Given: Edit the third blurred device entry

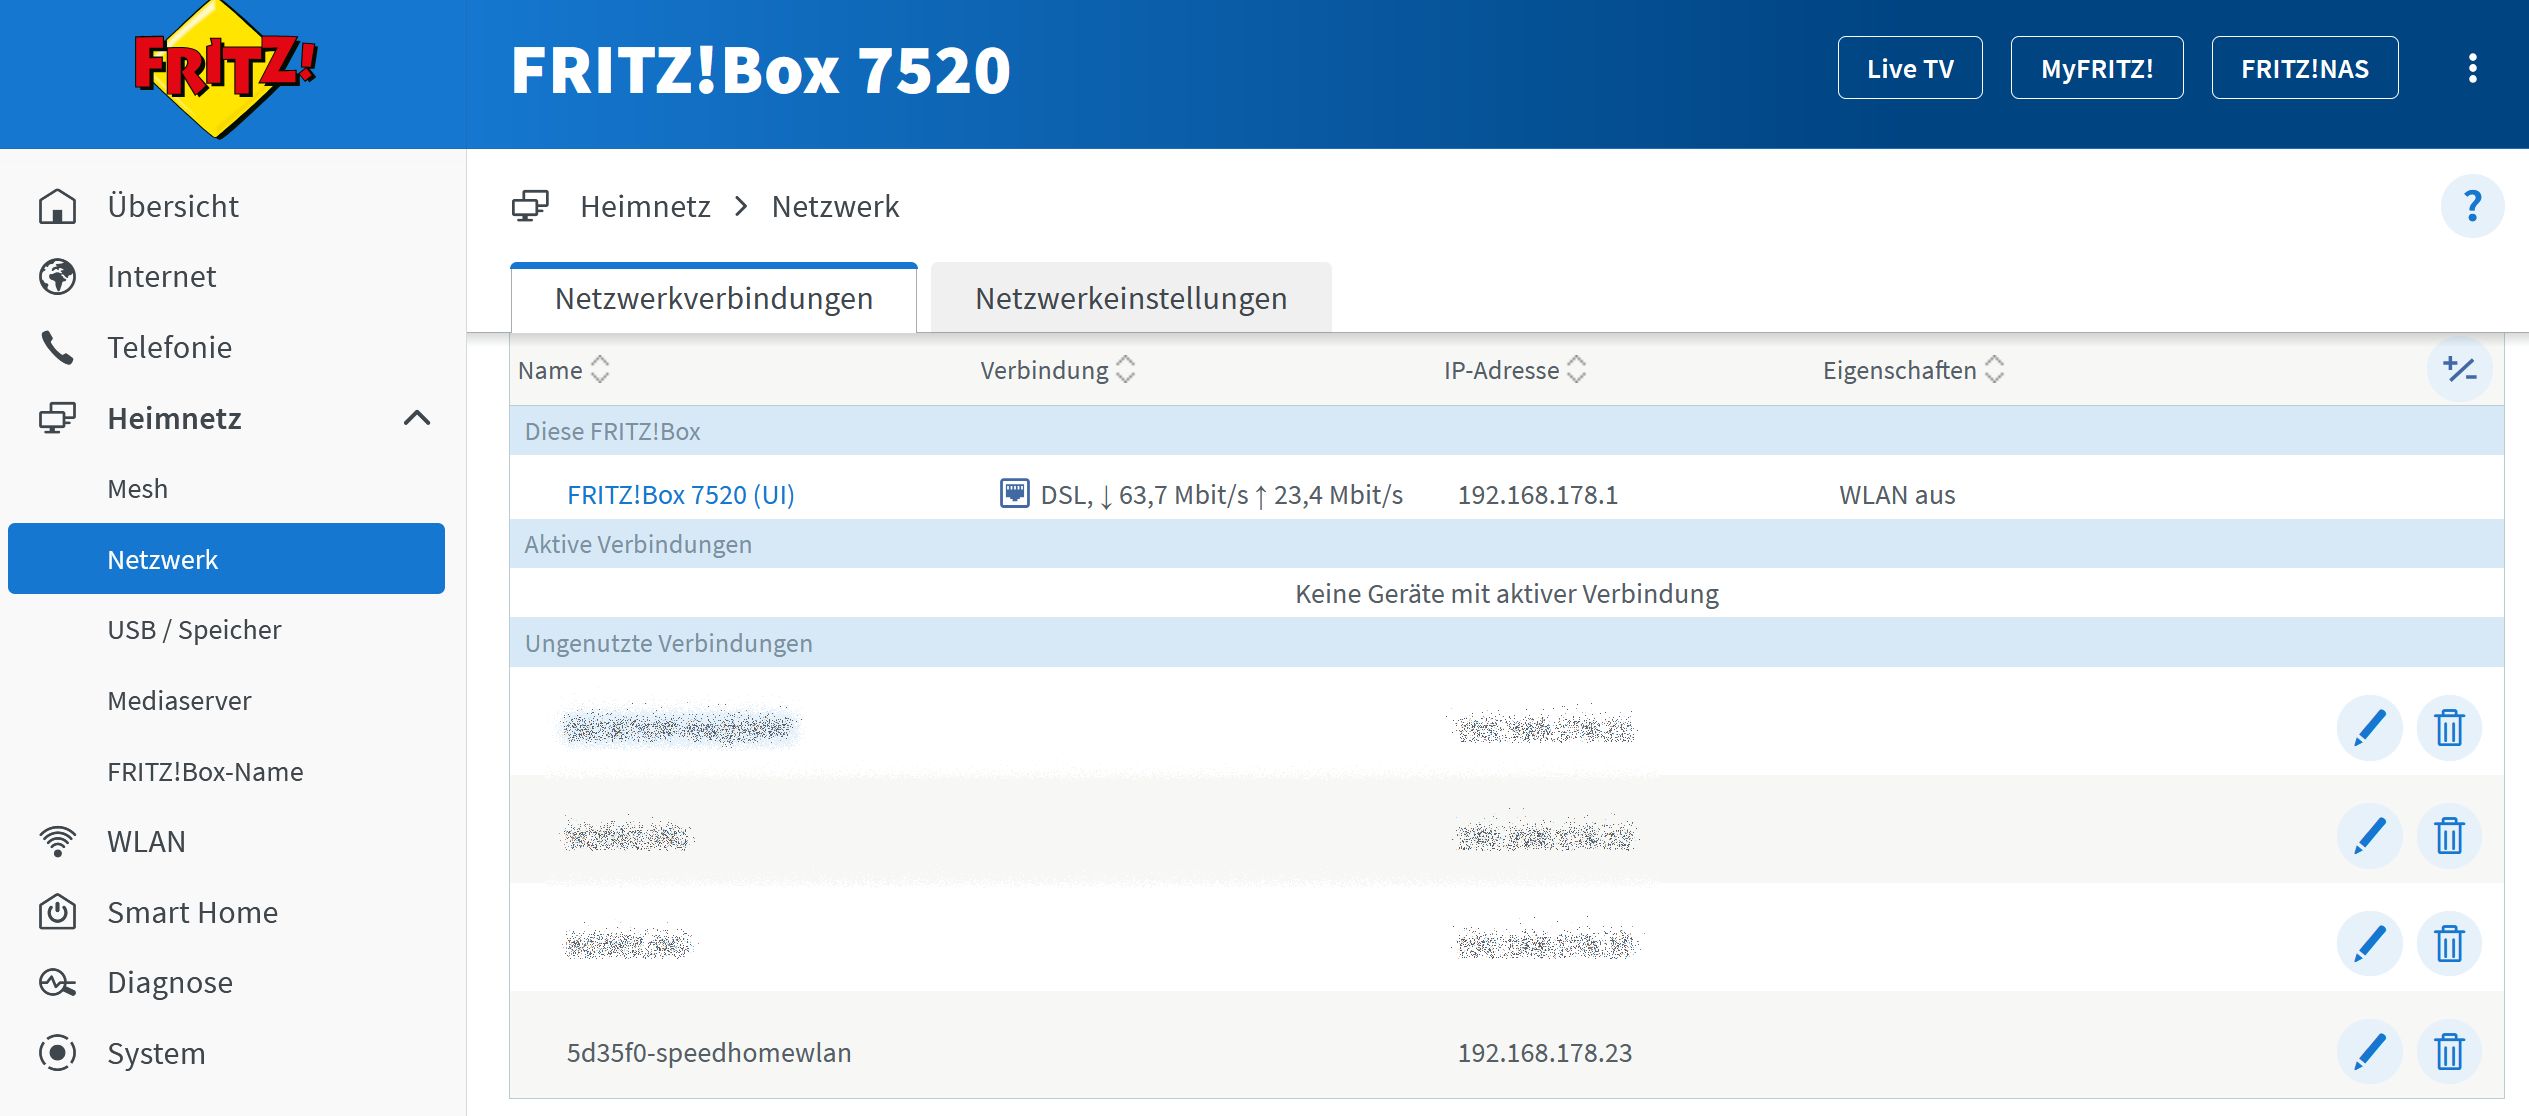Looking at the screenshot, I should (x=2369, y=943).
